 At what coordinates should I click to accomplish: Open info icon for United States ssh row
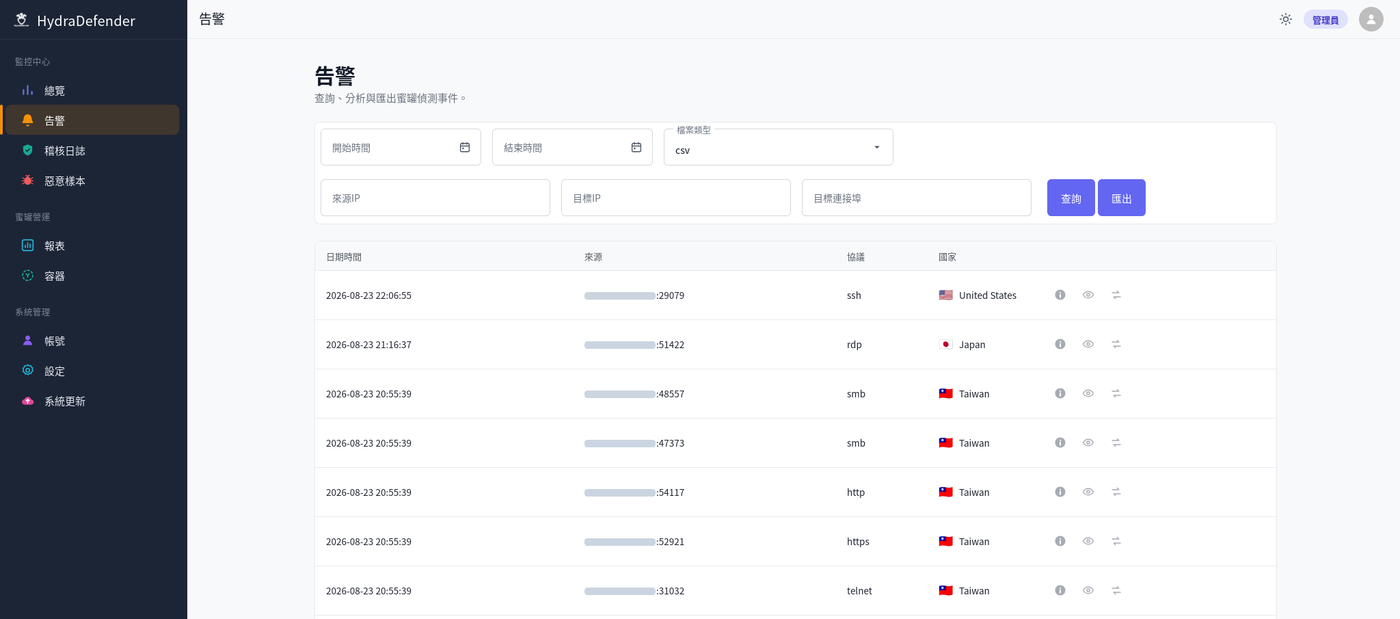1060,295
